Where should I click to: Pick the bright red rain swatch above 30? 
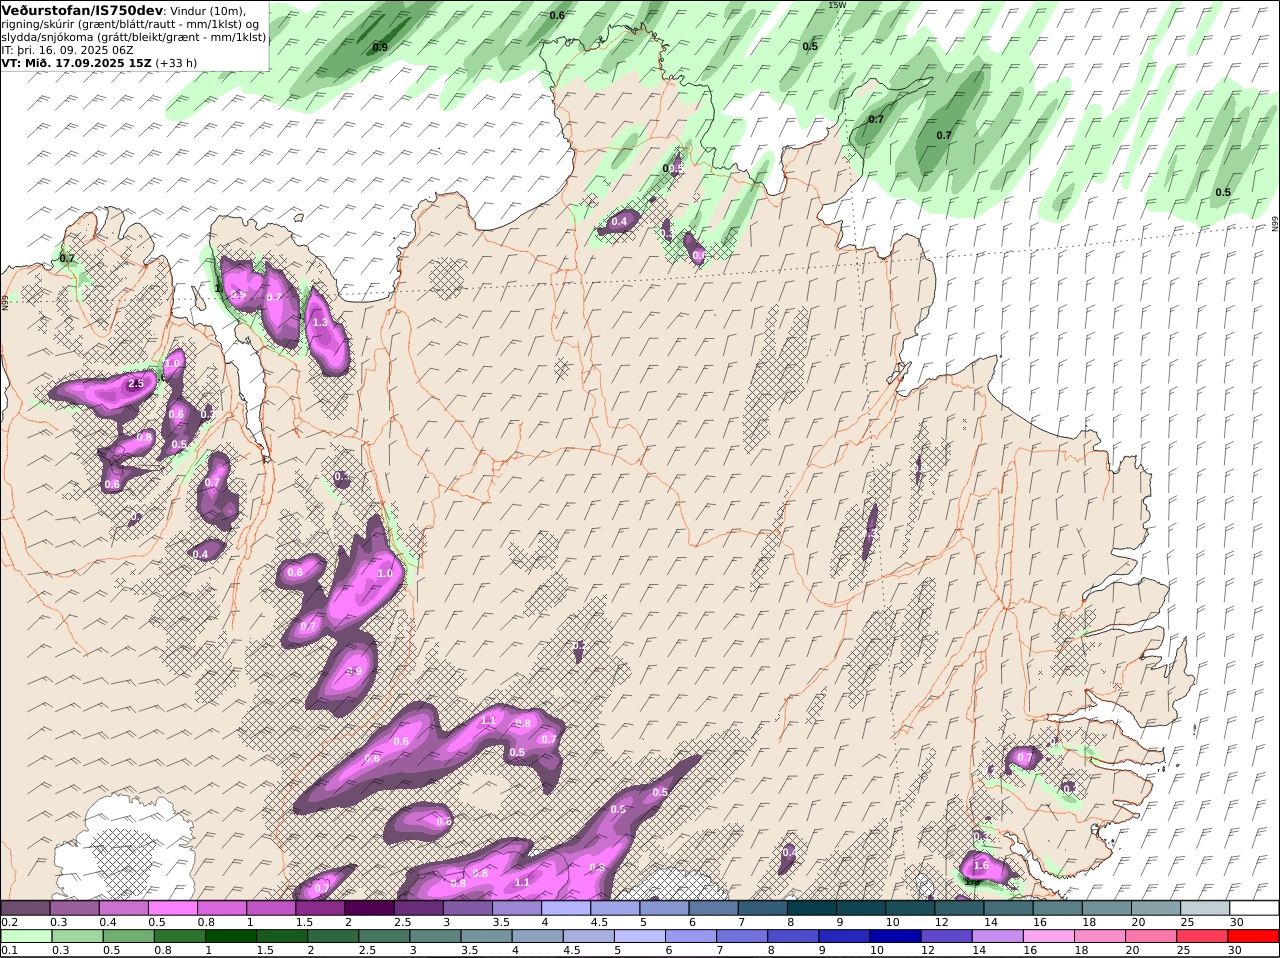[x=1254, y=937]
